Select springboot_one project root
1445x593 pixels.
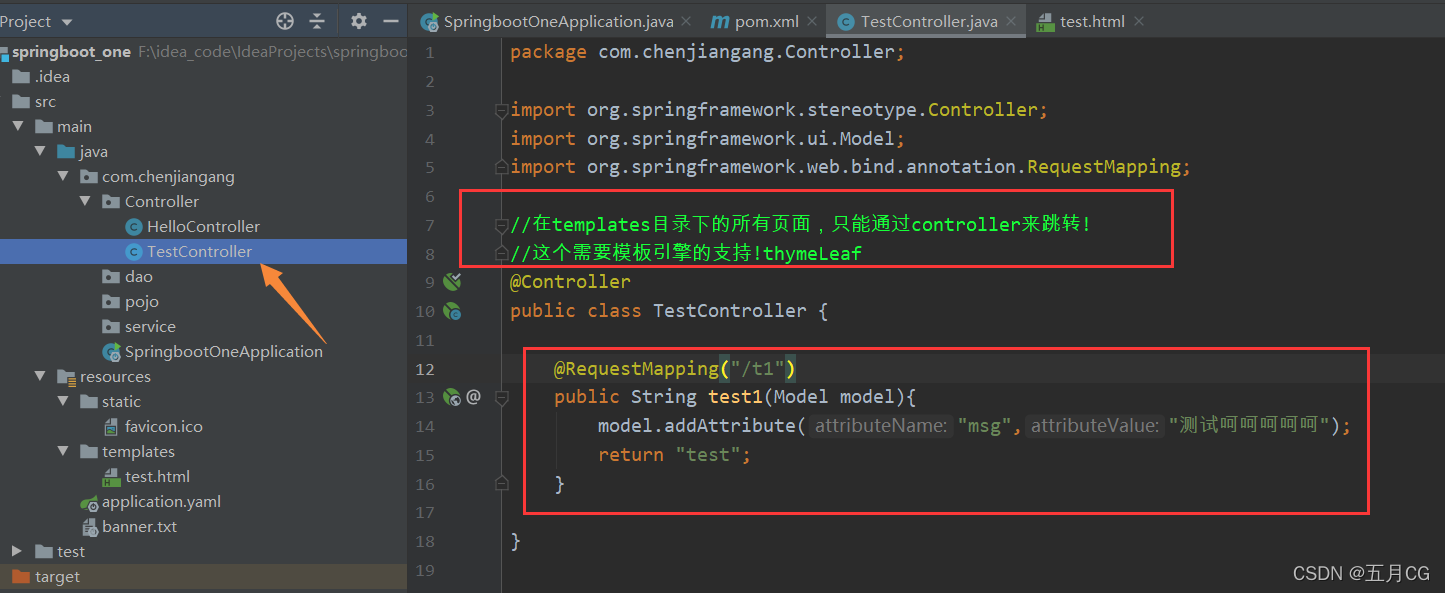click(x=203, y=51)
